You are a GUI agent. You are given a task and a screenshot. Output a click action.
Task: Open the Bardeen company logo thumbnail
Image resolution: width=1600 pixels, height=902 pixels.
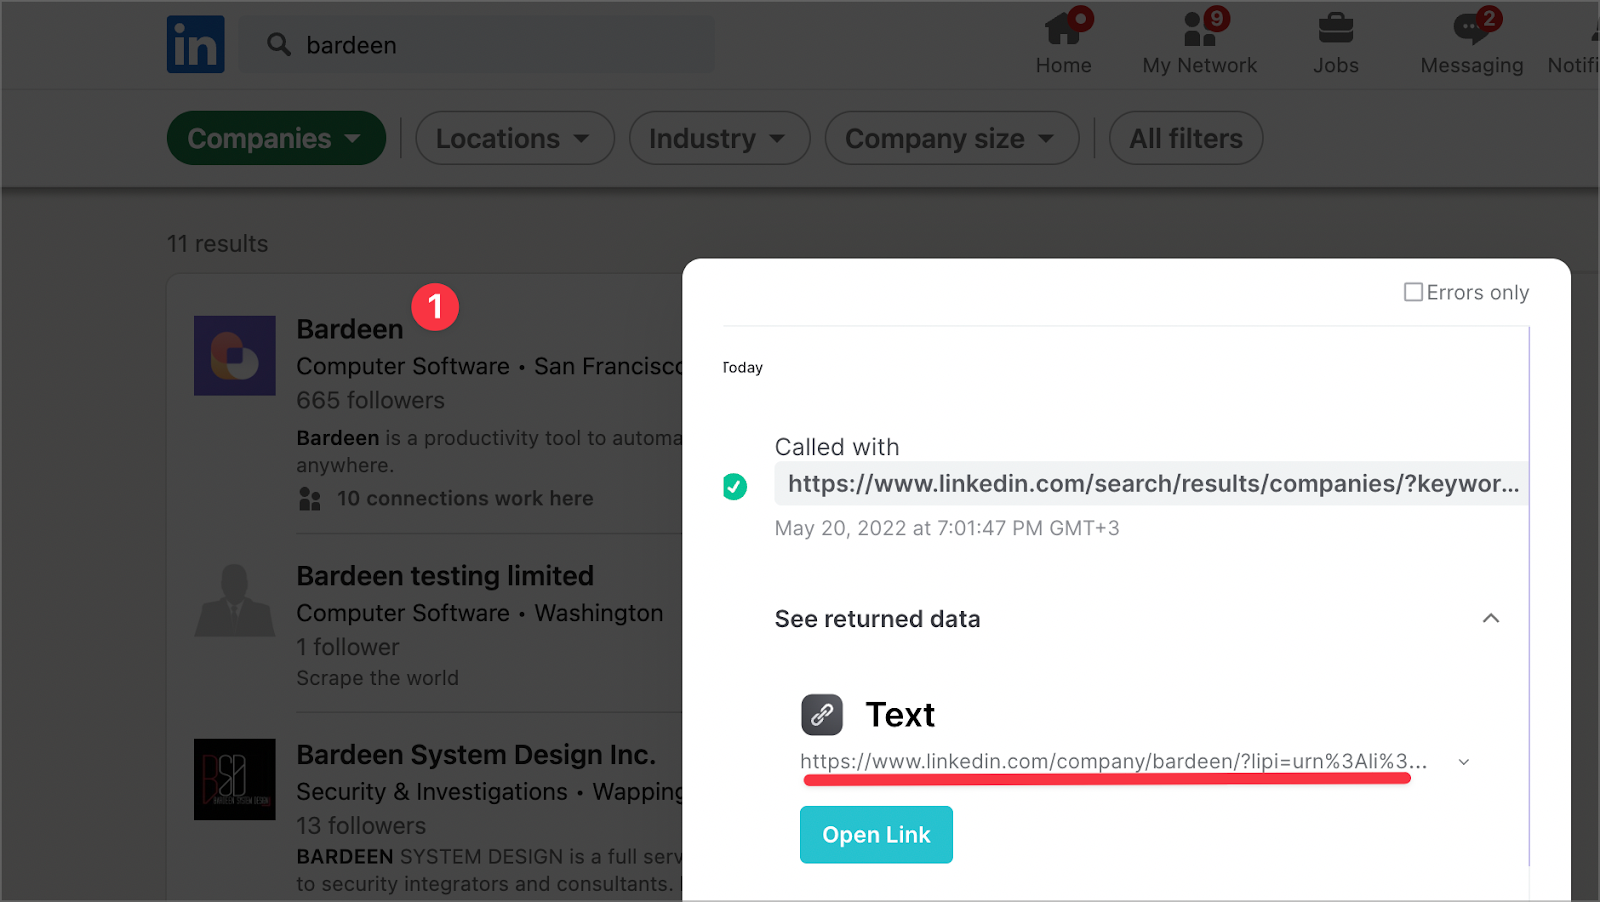[235, 356]
